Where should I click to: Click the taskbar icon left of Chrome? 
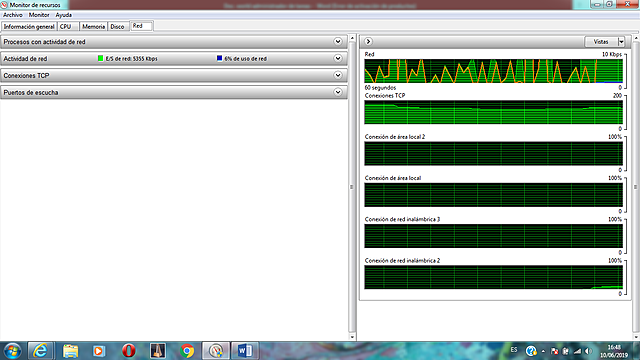tap(158, 351)
